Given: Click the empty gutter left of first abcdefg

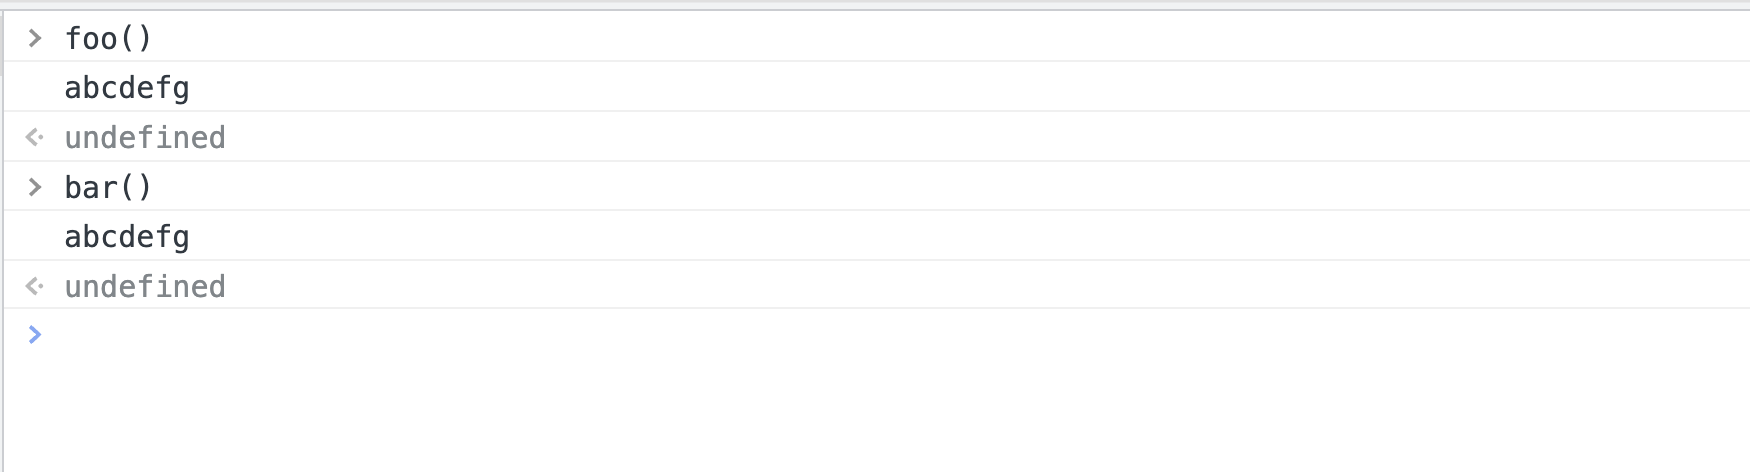Looking at the screenshot, I should (35, 88).
